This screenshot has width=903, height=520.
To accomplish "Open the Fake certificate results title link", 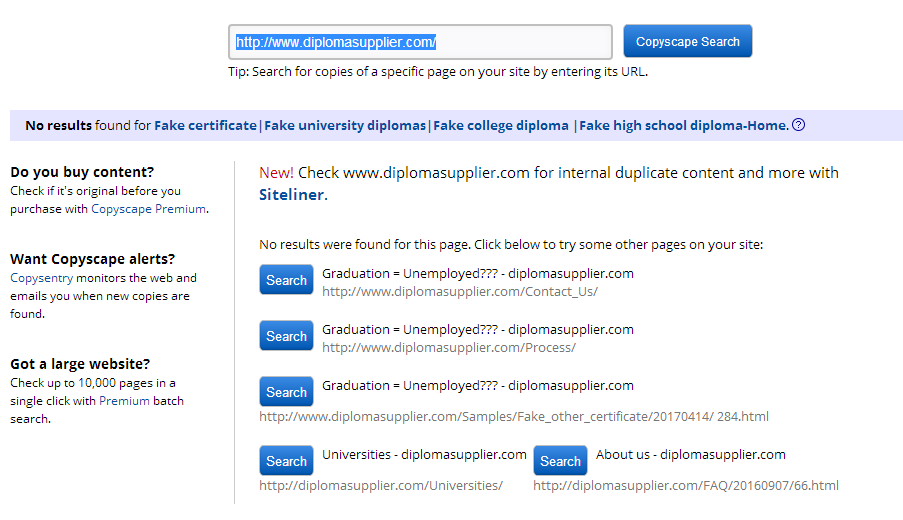I will [x=471, y=126].
